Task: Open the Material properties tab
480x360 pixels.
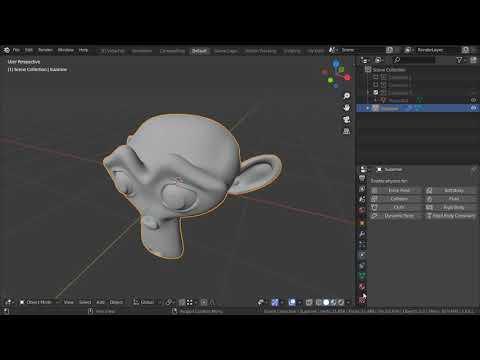Action: pos(362,286)
